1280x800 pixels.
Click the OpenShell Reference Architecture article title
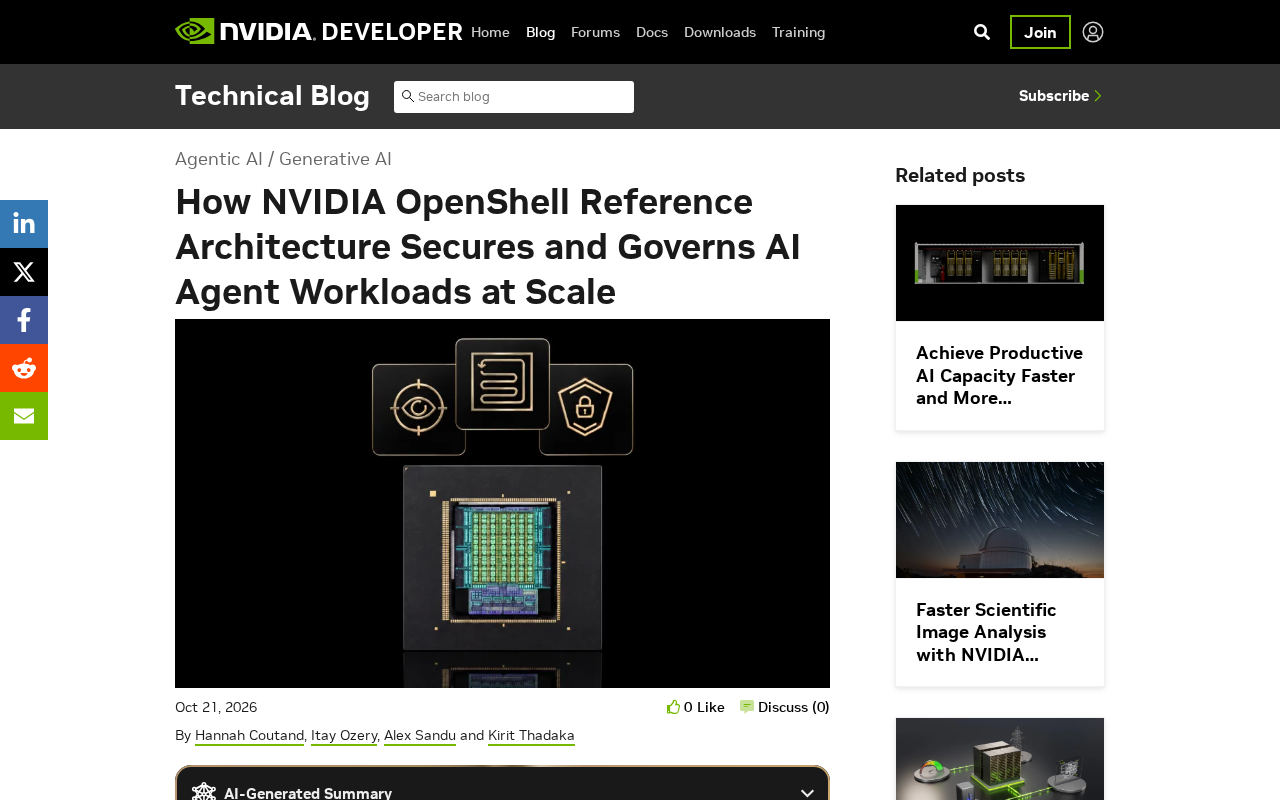point(488,247)
